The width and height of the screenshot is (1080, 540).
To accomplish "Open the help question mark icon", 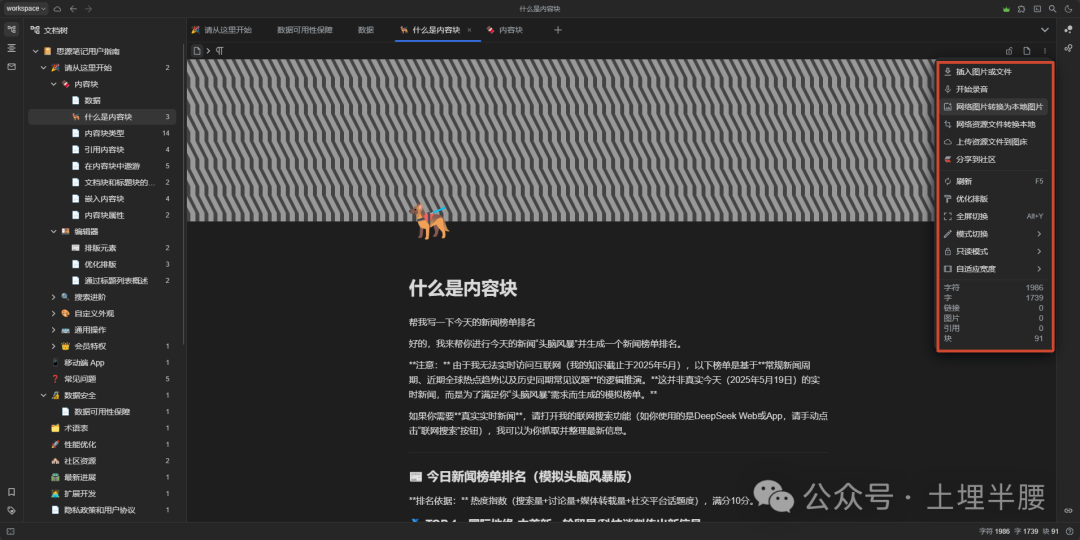I will (1070, 531).
